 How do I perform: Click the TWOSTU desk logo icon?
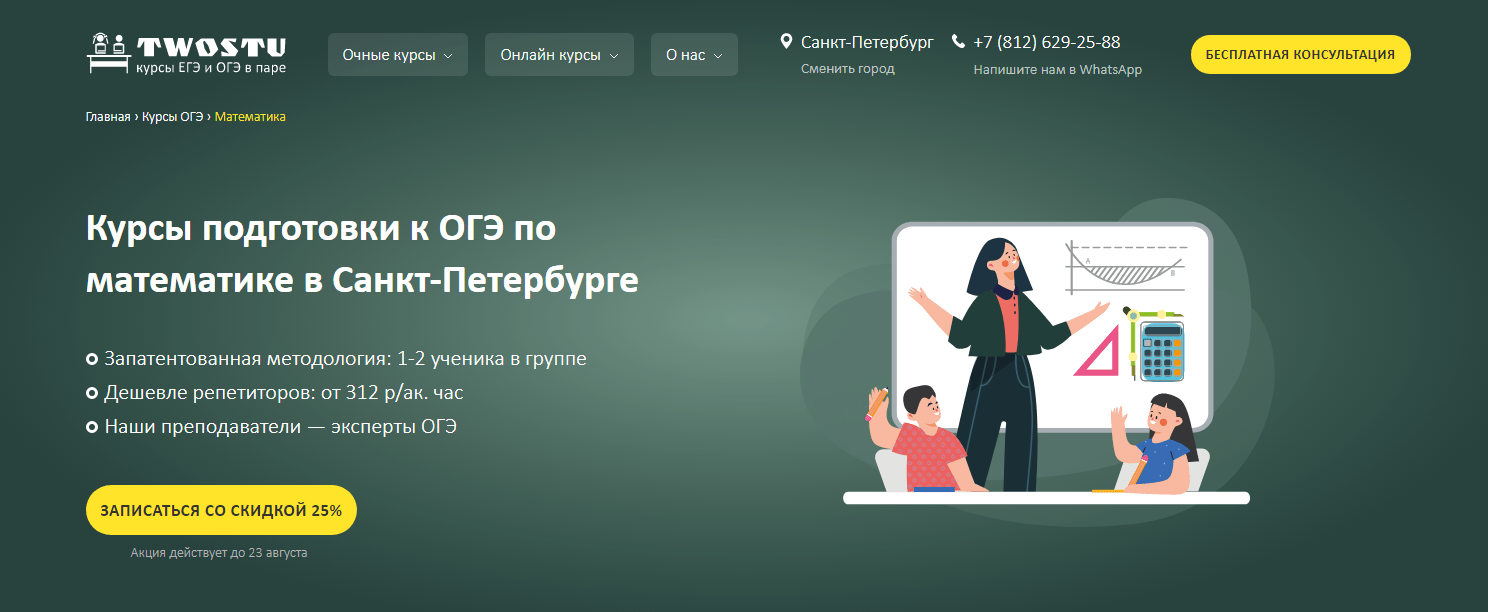click(108, 54)
